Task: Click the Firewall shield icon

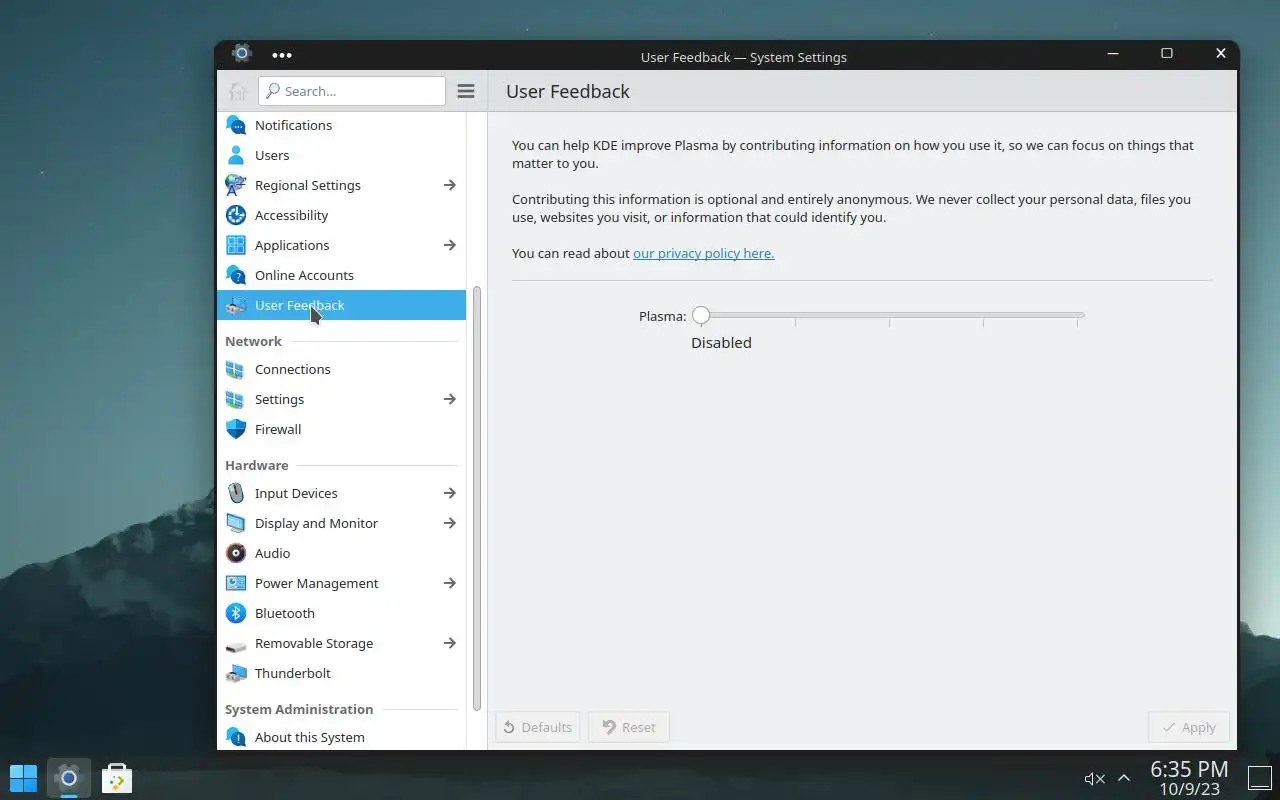Action: (236, 429)
